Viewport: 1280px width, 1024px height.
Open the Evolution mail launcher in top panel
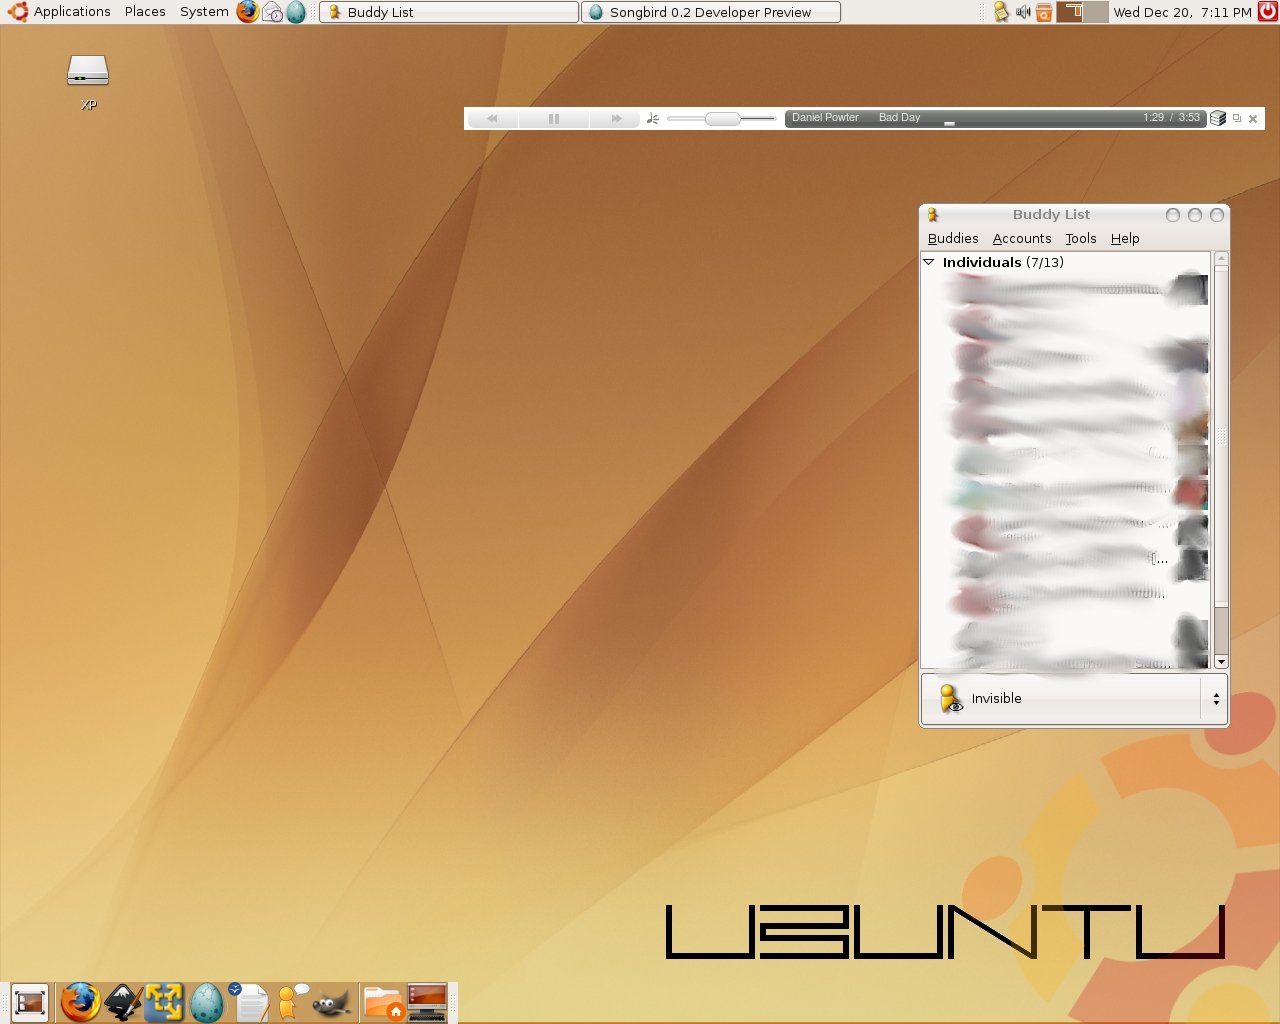tap(272, 12)
